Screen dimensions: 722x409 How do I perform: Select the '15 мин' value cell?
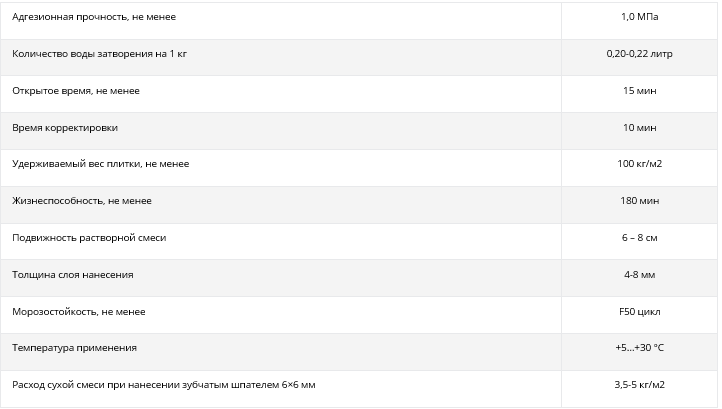[x=639, y=91]
